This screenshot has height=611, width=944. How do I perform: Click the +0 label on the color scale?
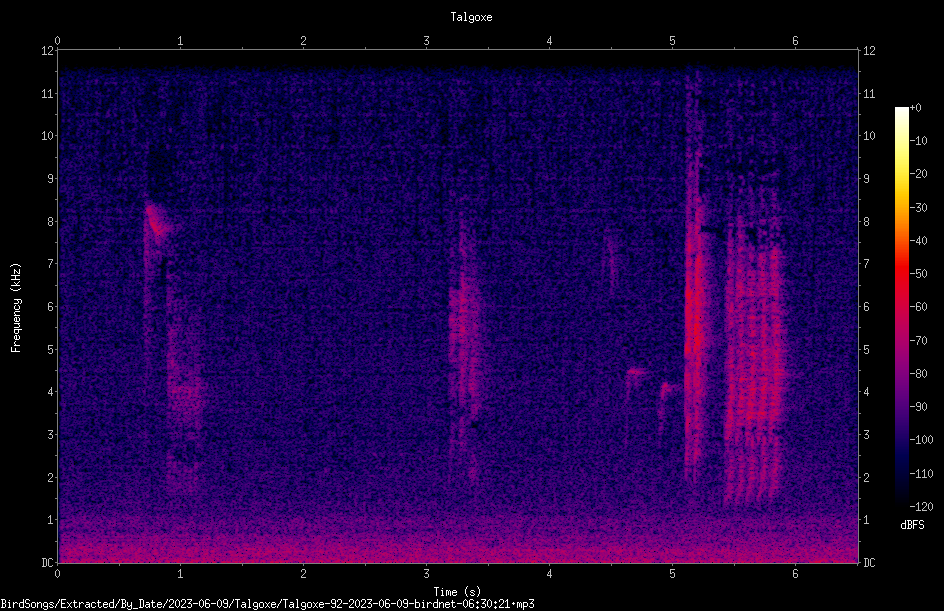[915, 108]
